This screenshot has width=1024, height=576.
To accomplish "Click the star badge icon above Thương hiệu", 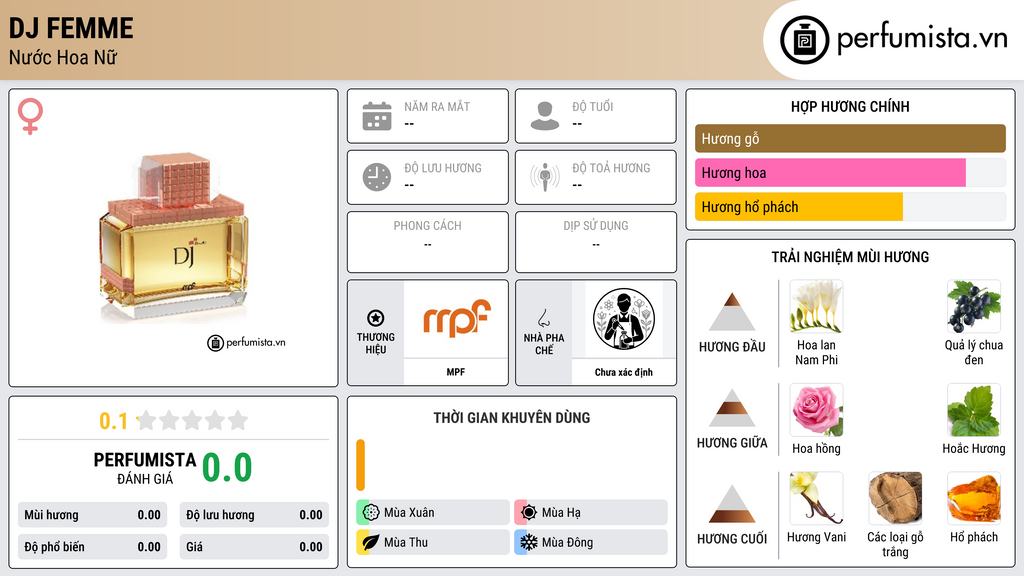I will click(376, 318).
